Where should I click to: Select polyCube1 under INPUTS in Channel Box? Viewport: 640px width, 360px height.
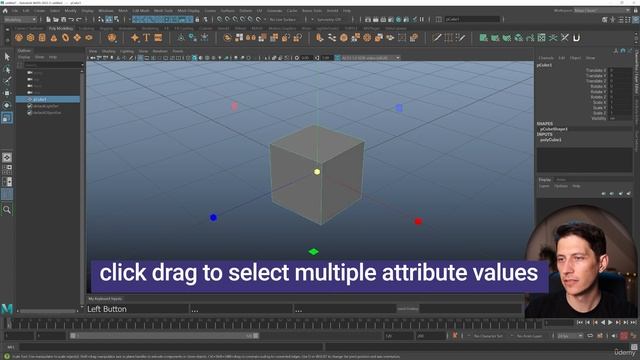(551, 140)
